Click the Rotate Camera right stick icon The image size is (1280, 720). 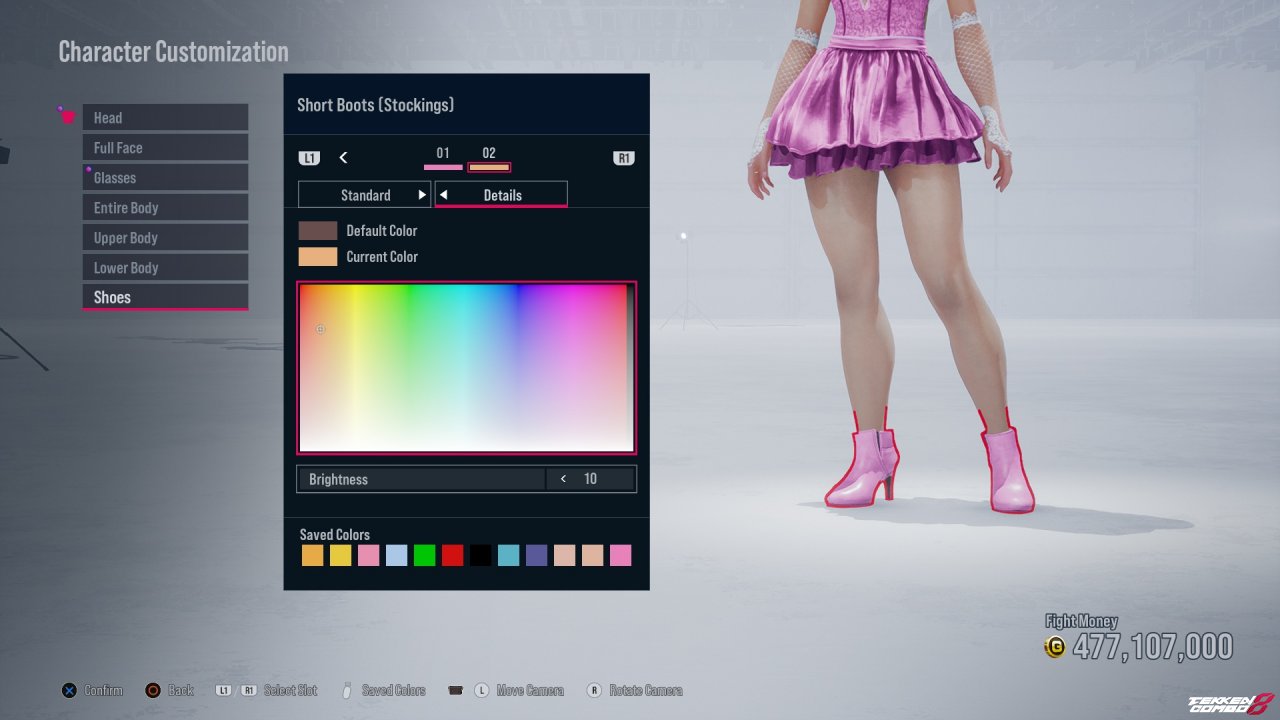tap(594, 690)
